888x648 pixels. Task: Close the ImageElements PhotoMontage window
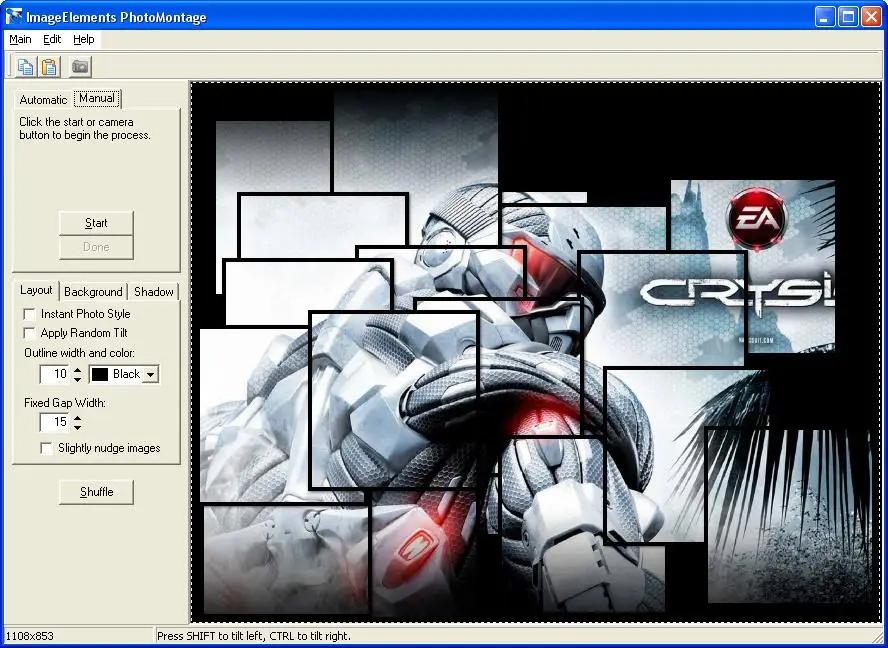pos(872,17)
